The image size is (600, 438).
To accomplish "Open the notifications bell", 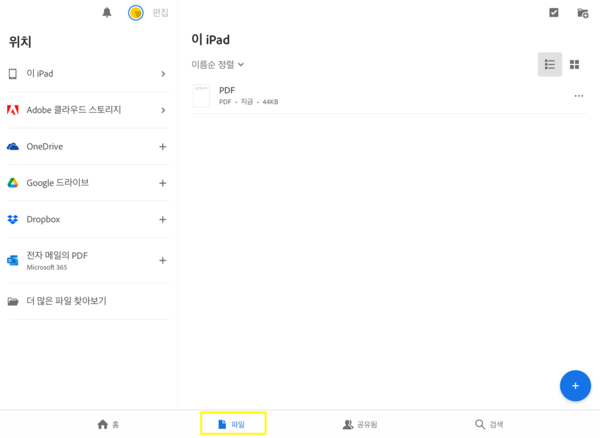I will click(x=108, y=13).
